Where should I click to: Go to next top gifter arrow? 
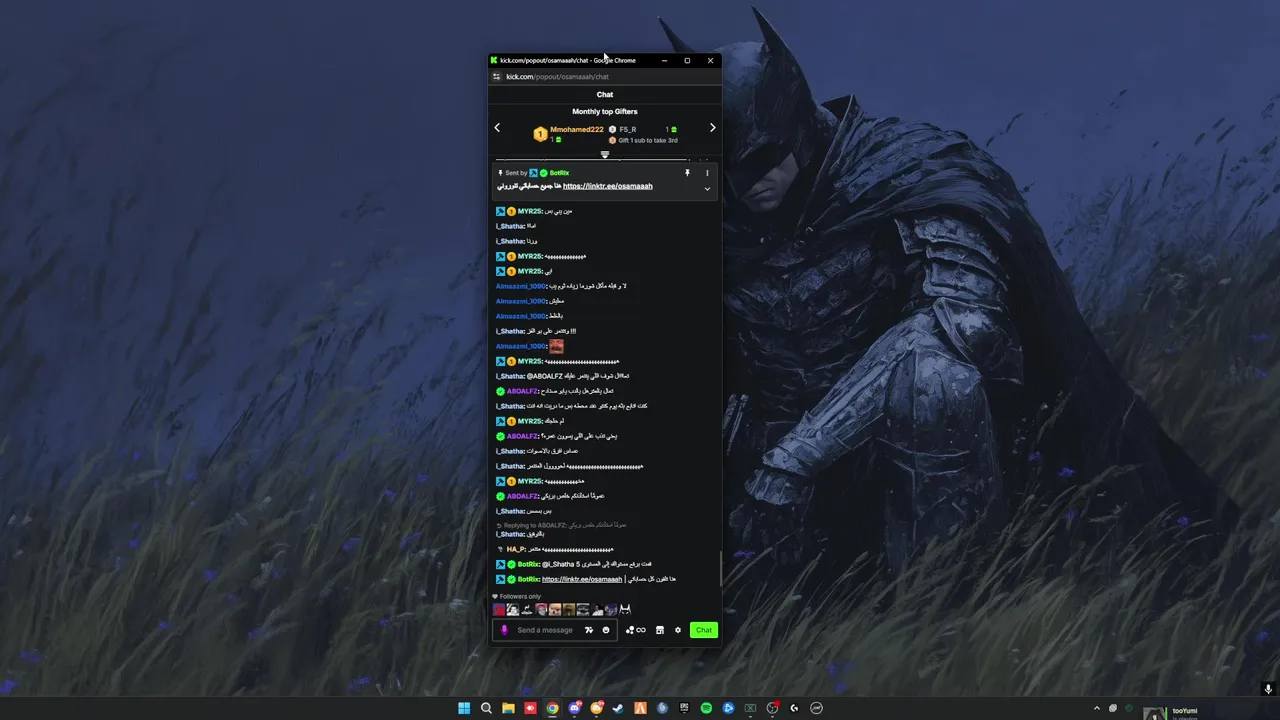tap(712, 128)
